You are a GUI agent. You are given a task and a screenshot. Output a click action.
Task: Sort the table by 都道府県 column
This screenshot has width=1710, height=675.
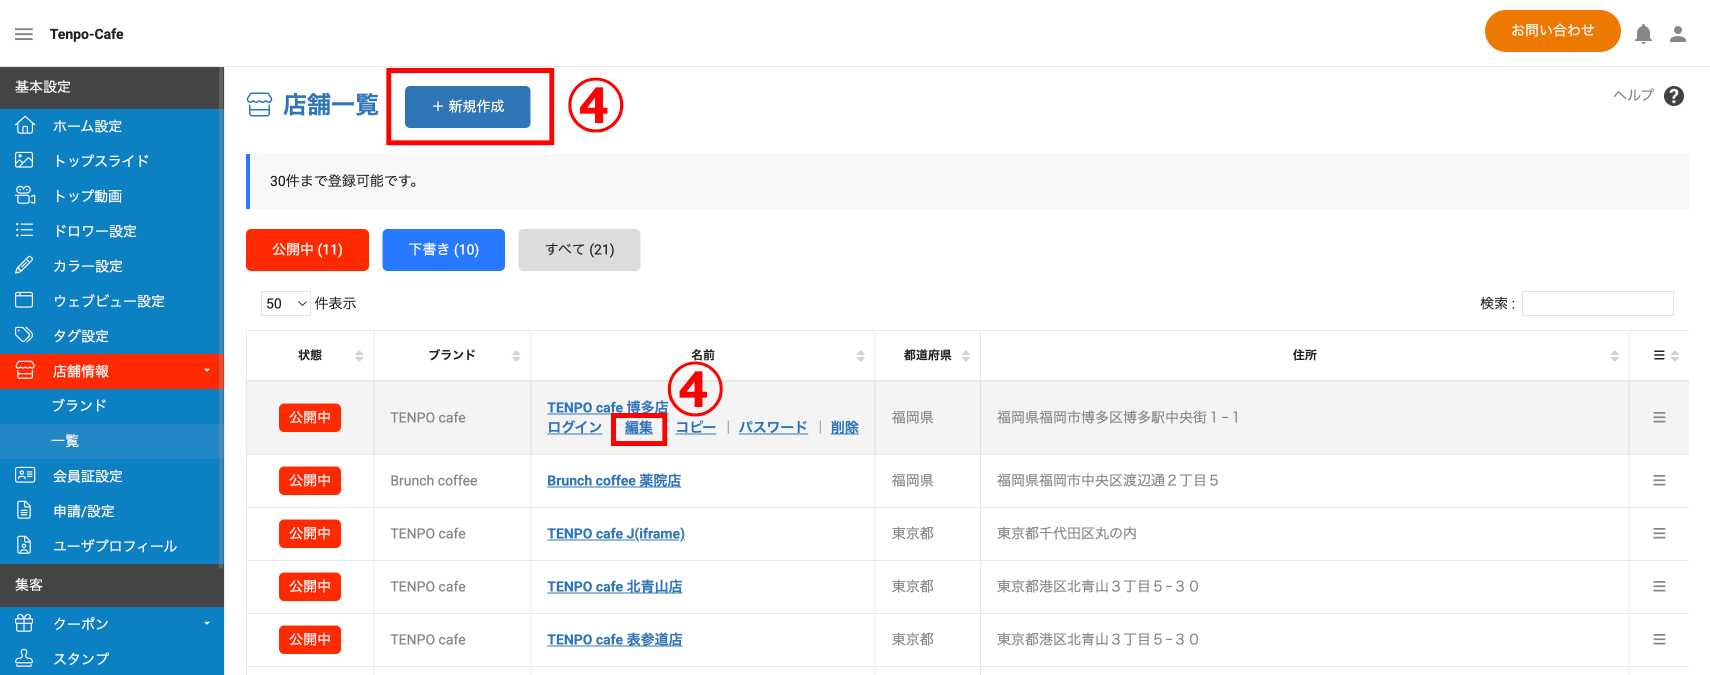(x=927, y=355)
